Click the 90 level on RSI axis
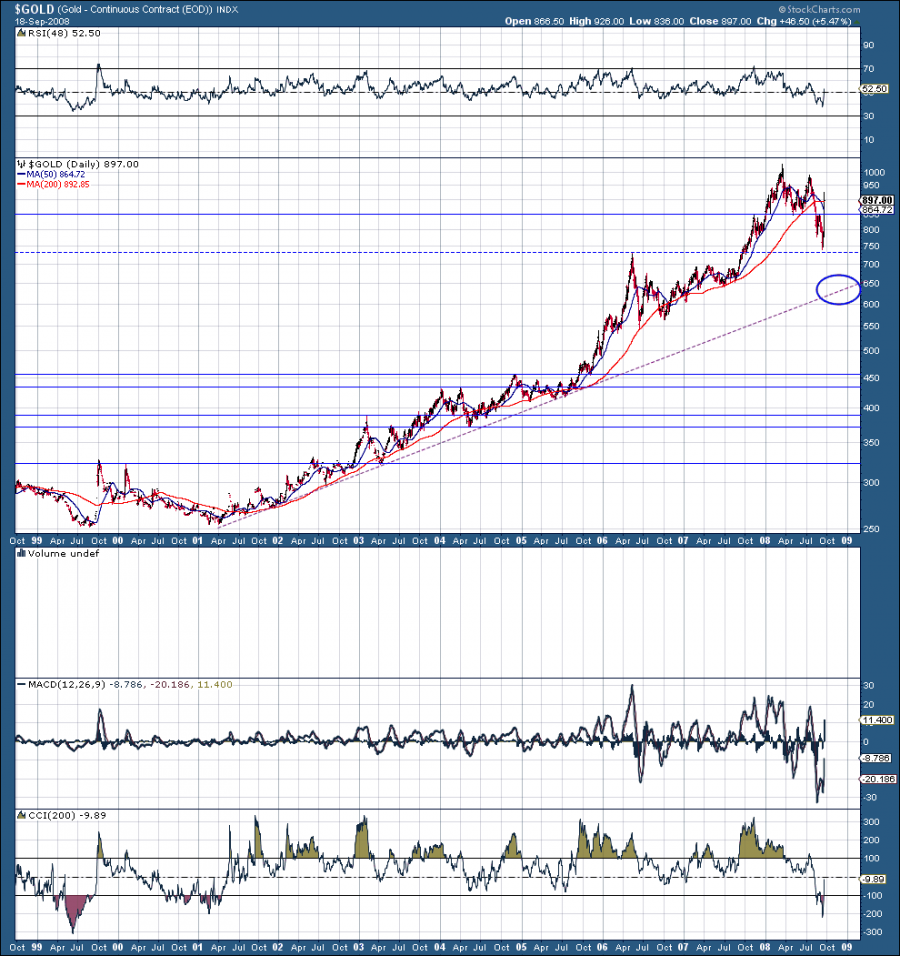This screenshot has width=900, height=956. point(868,45)
